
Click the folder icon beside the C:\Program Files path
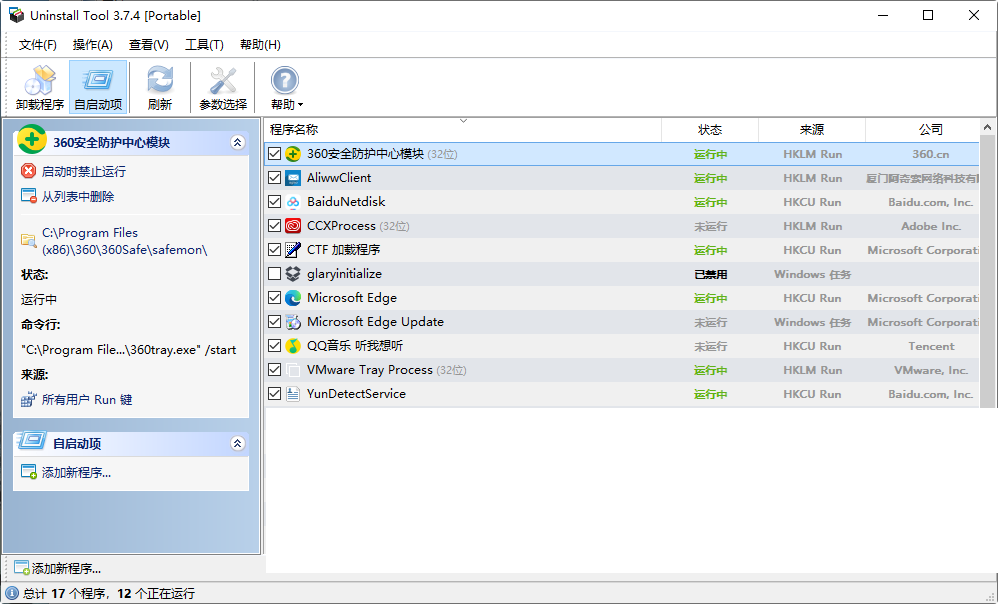[29, 240]
